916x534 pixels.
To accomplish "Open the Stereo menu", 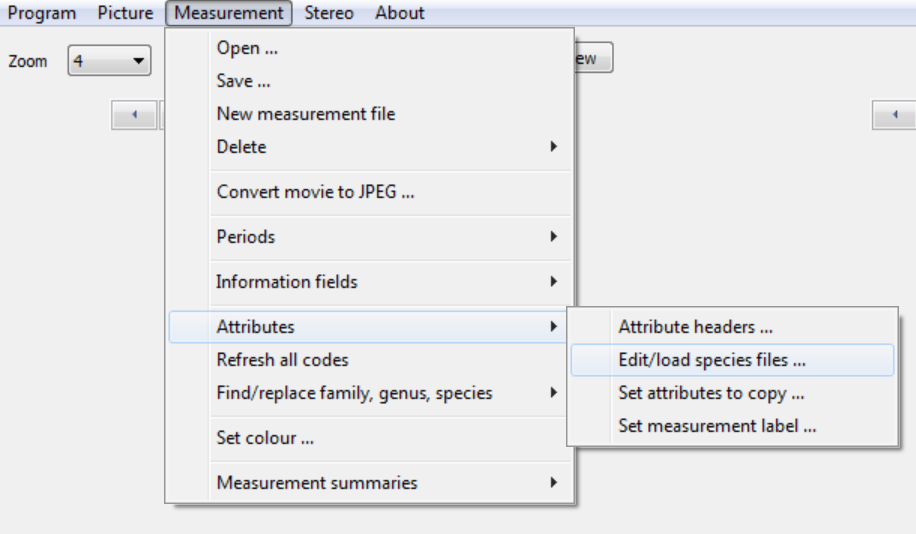I will [329, 13].
